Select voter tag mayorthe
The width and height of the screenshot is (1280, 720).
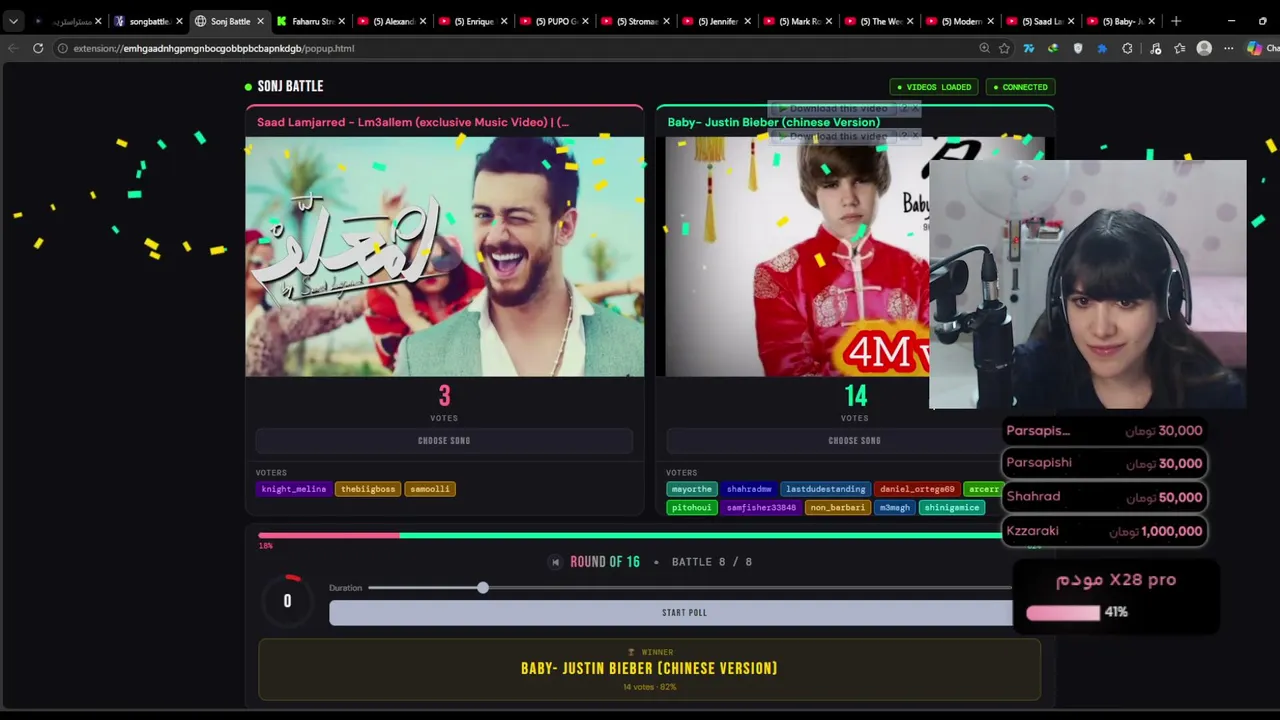[x=692, y=489]
